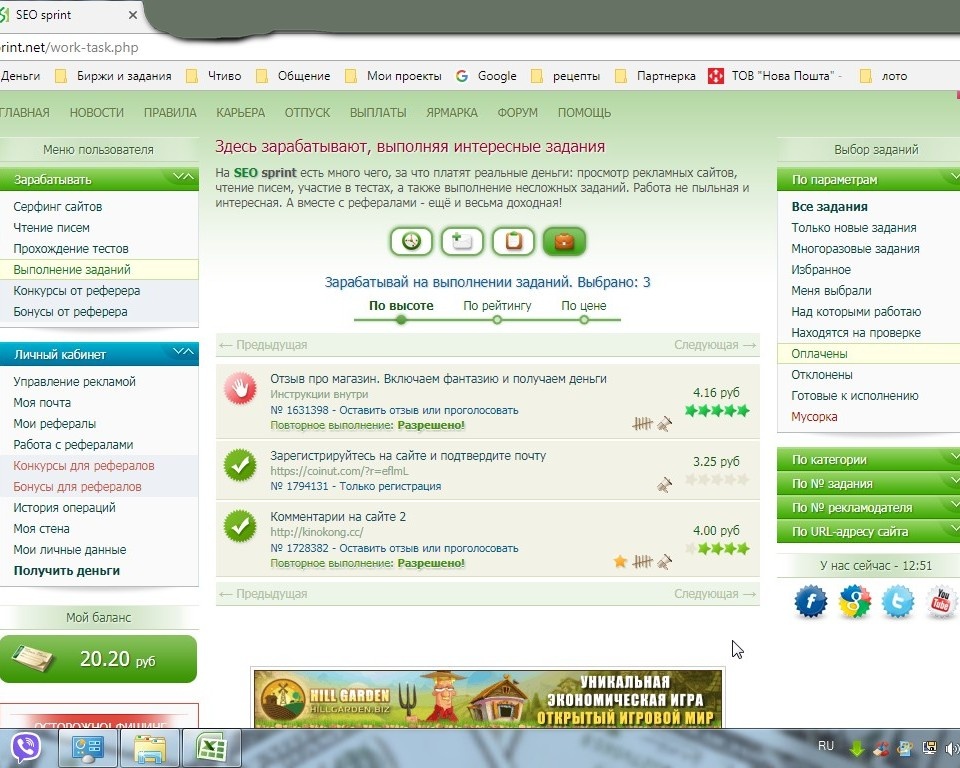Screen dimensions: 960x768
Task: Open the ПОМОЩЬ top menu item
Action: tap(584, 113)
